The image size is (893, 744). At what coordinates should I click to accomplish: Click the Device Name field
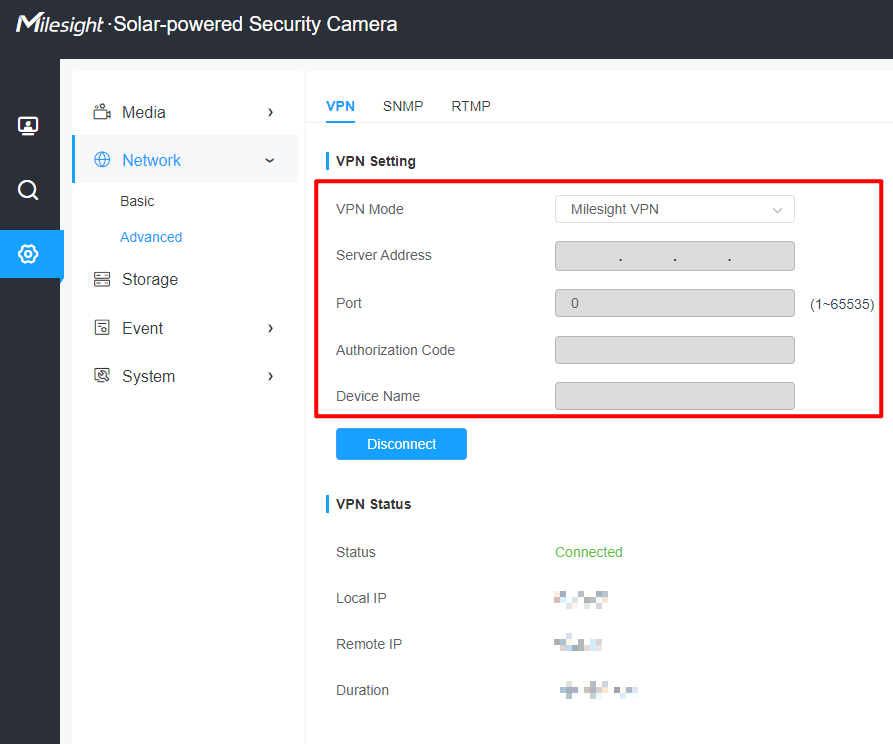[674, 396]
